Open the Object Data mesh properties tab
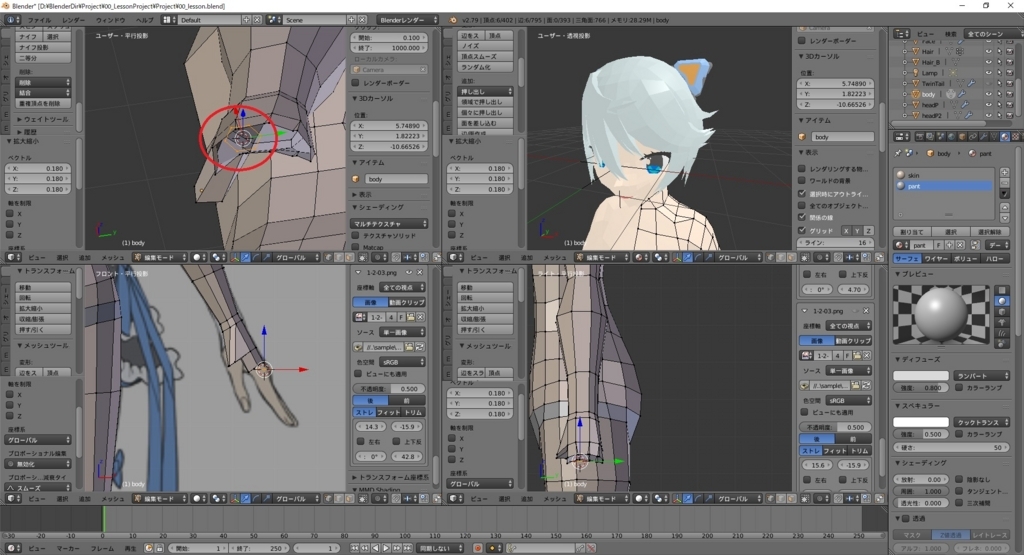 [x=994, y=136]
